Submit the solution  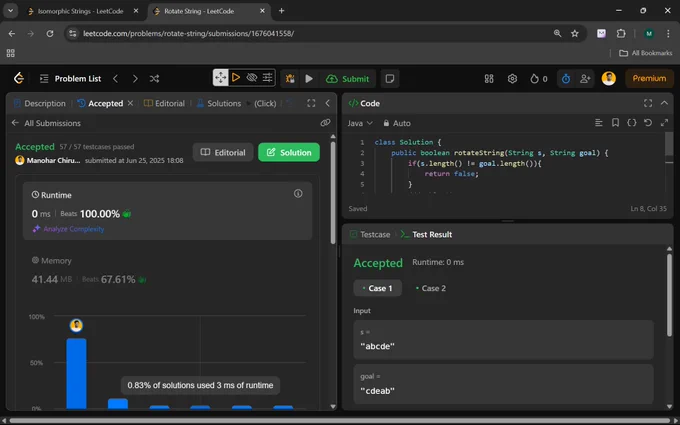click(x=347, y=78)
